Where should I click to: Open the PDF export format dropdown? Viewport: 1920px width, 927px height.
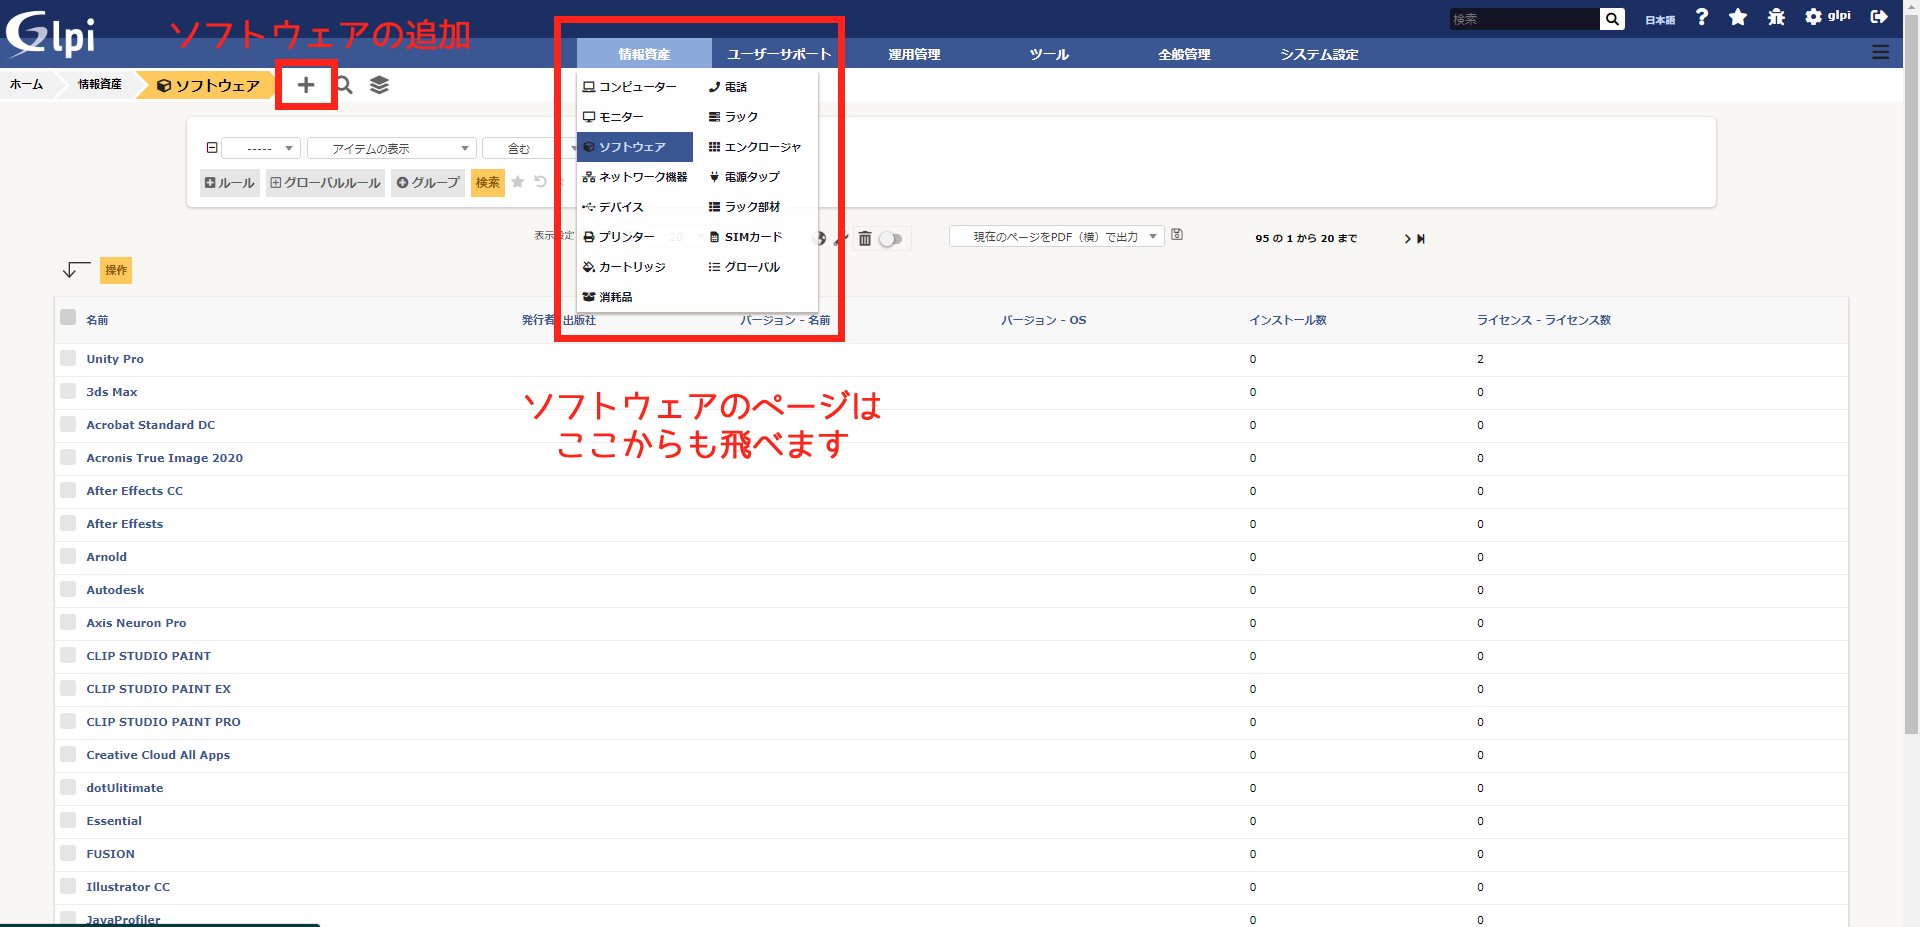[1056, 237]
